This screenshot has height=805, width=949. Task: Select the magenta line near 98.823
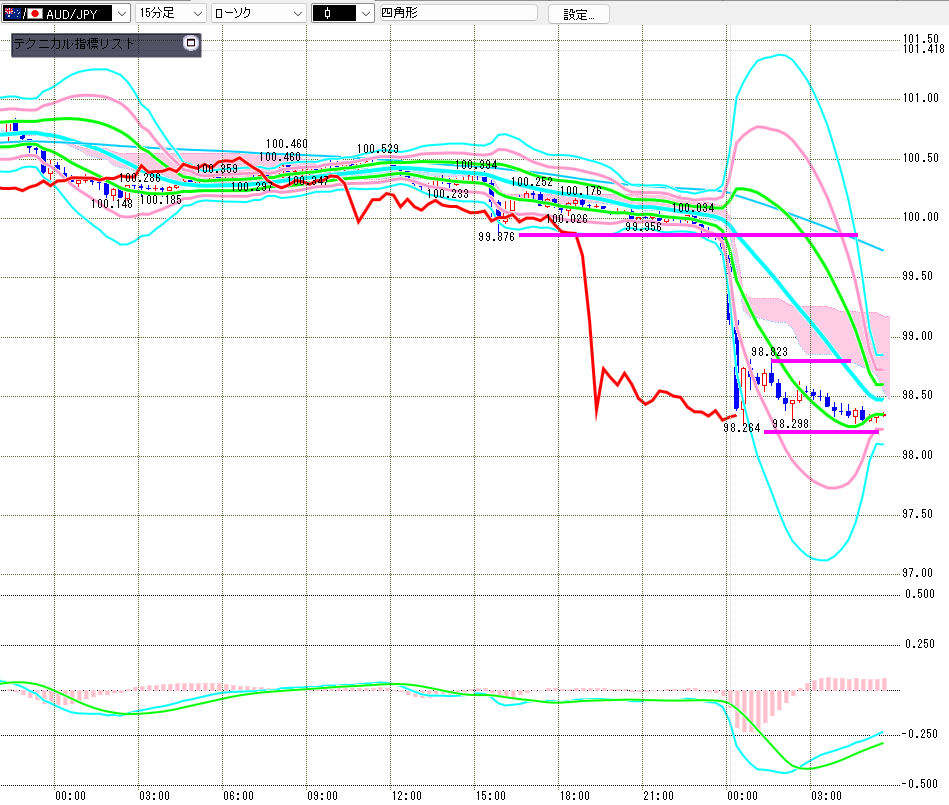(810, 360)
